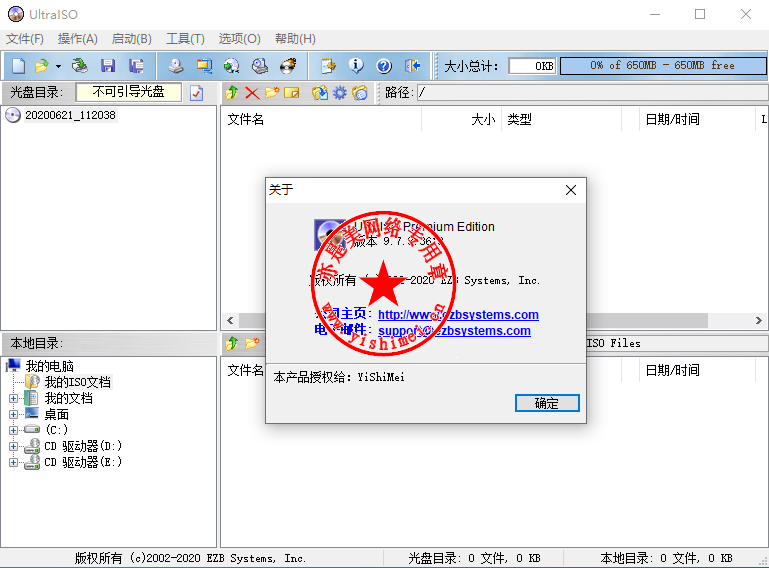Expand the (C:) drive tree node
769x568 pixels.
click(x=13, y=431)
